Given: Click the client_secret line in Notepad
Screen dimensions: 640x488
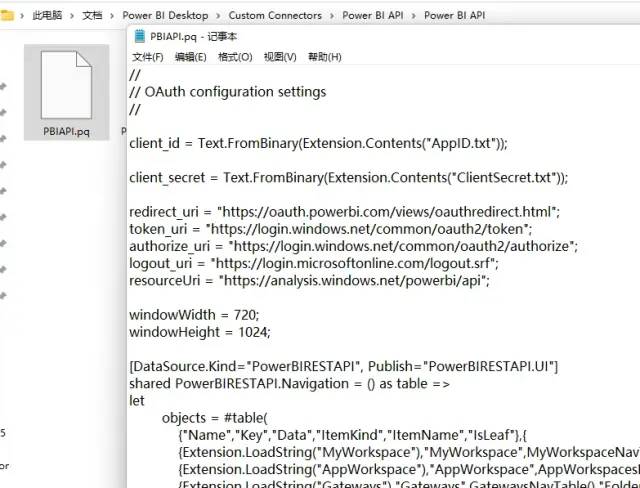Looking at the screenshot, I should pos(349,177).
